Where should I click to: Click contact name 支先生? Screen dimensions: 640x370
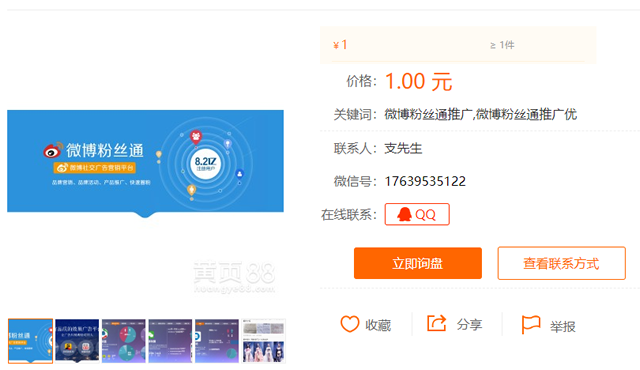403,148
